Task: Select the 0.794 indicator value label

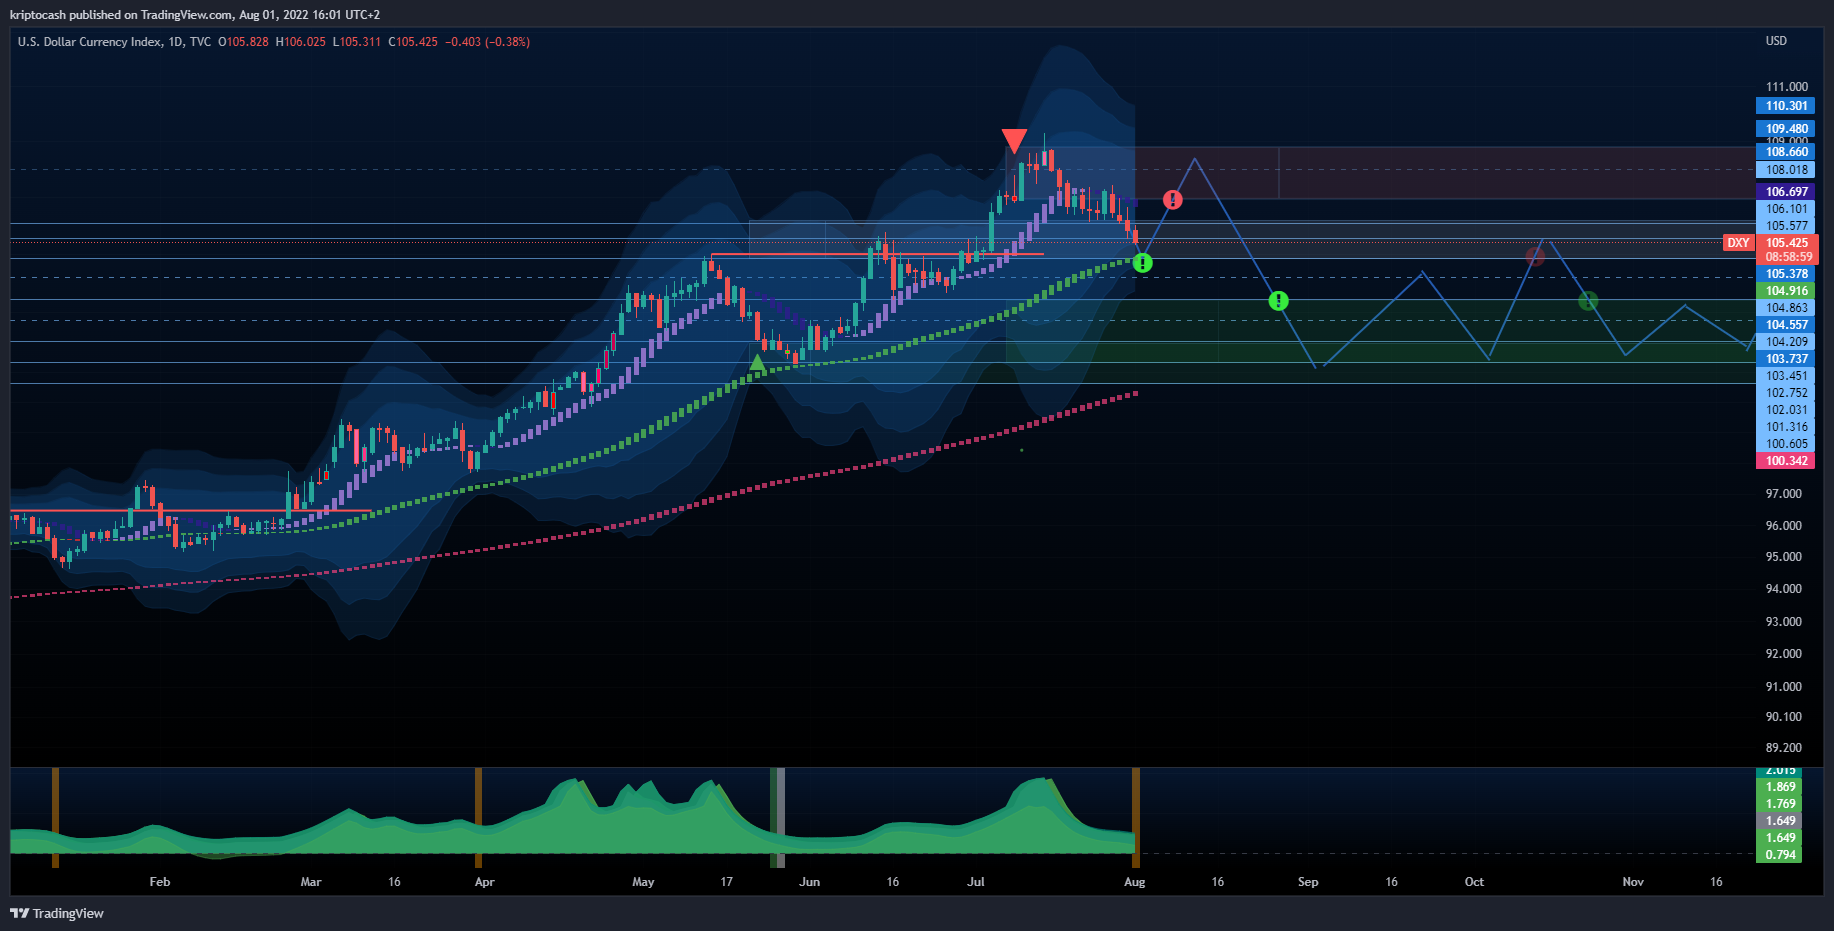Action: 1780,855
